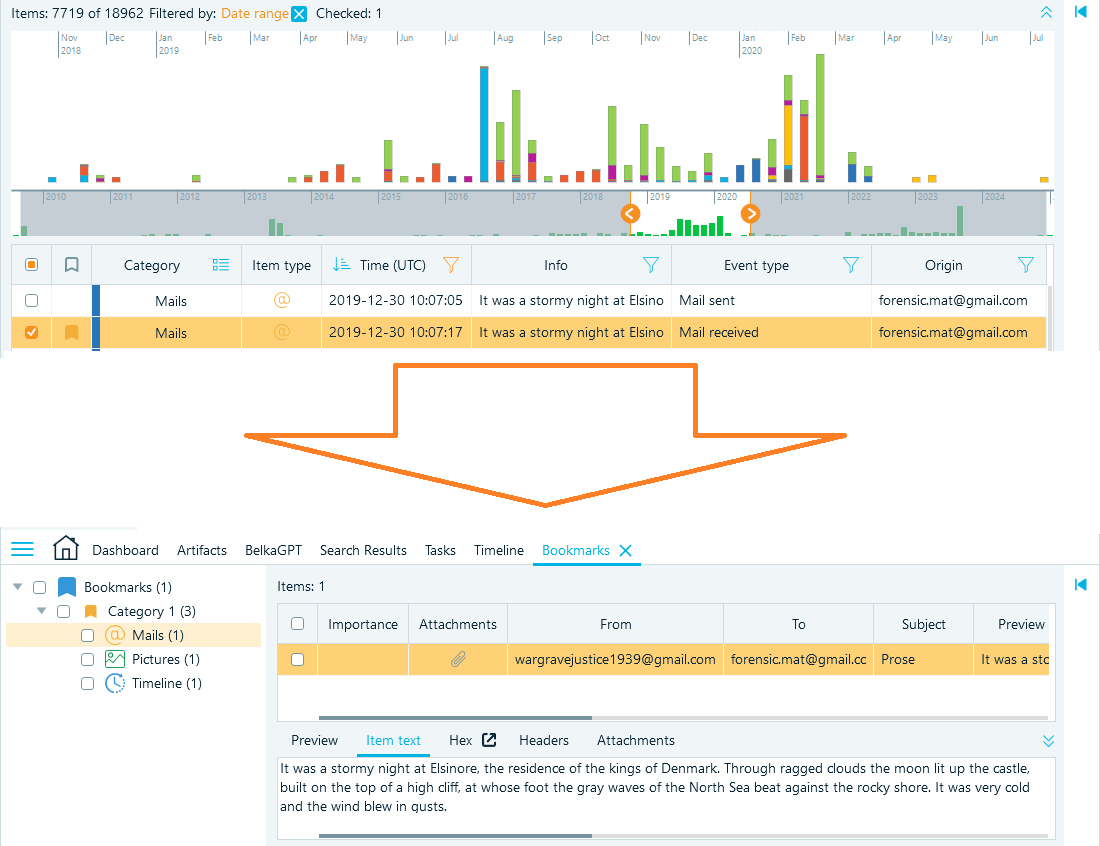Check the Mails (1) tree checkbox
This screenshot has height=846, width=1100.
88,636
